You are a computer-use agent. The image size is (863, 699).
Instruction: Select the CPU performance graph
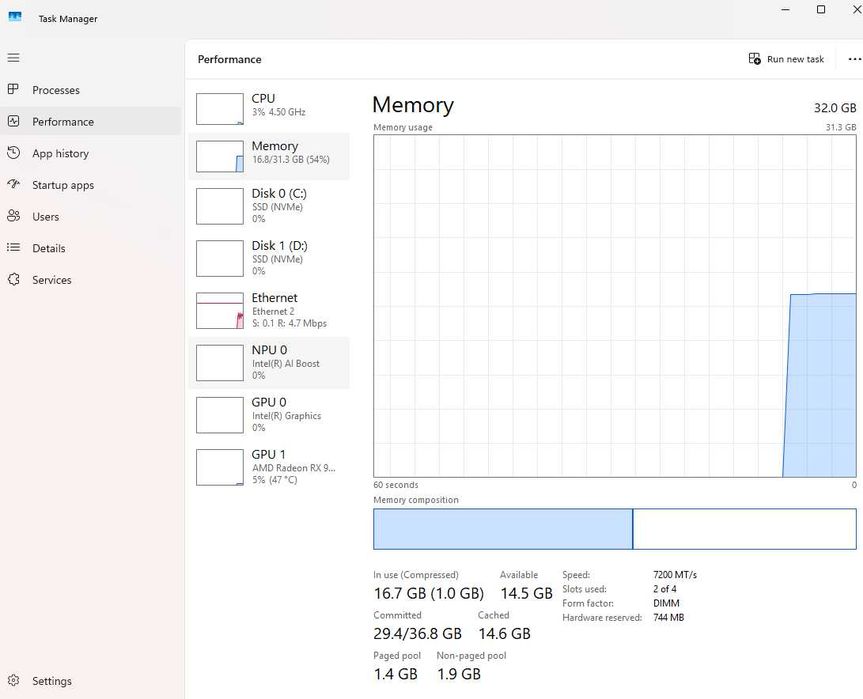tap(268, 106)
